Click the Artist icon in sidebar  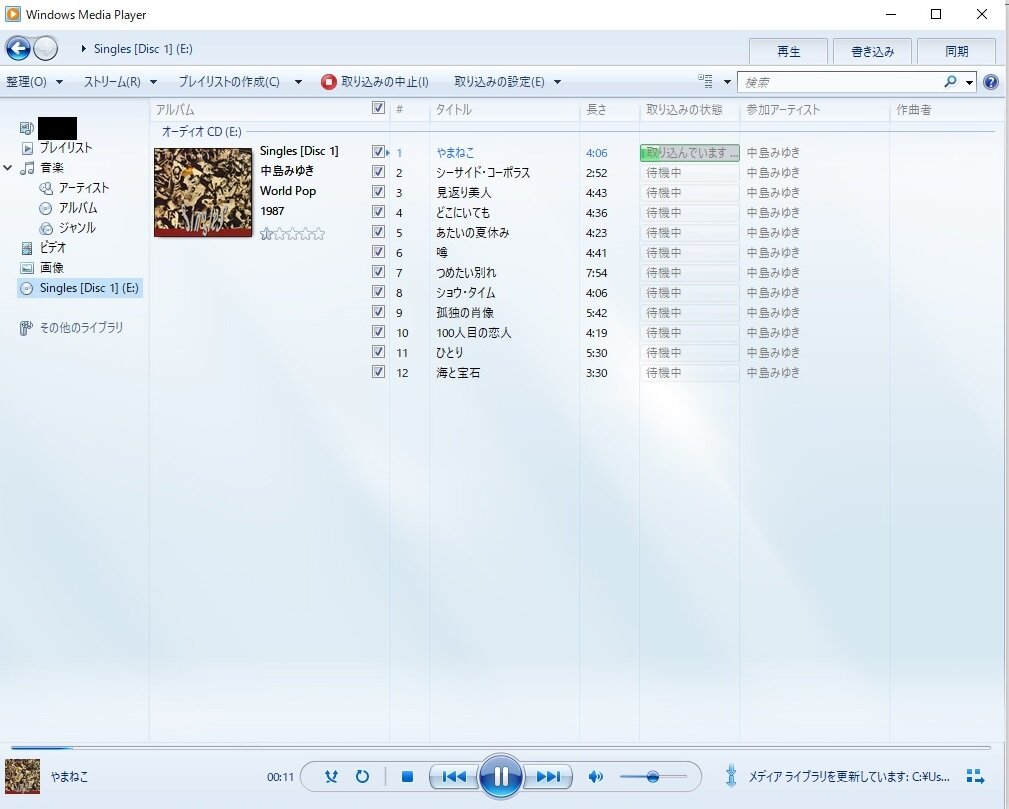click(46, 188)
